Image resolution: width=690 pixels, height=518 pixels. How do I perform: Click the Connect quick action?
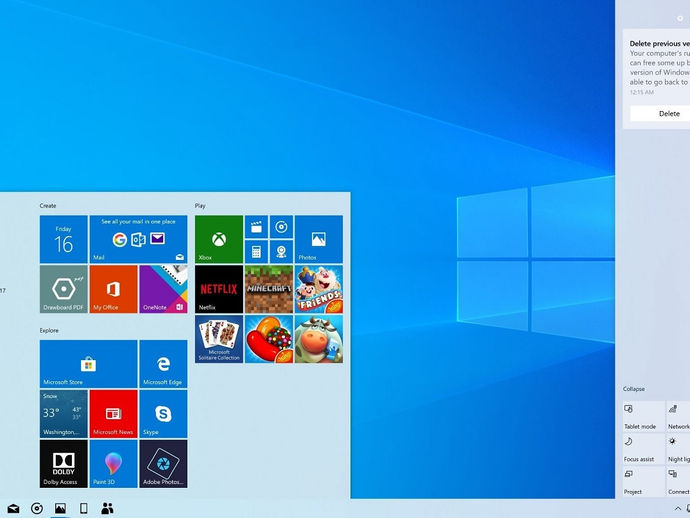(678, 481)
